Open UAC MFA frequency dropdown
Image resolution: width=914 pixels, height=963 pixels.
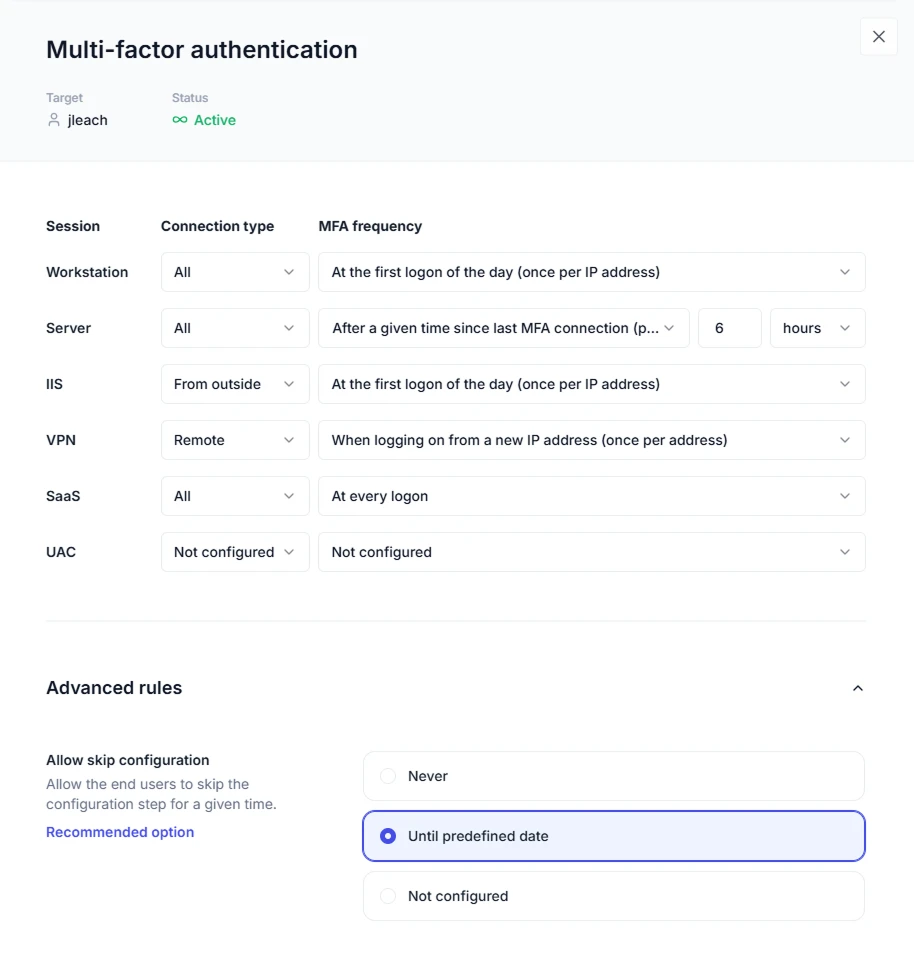(591, 552)
